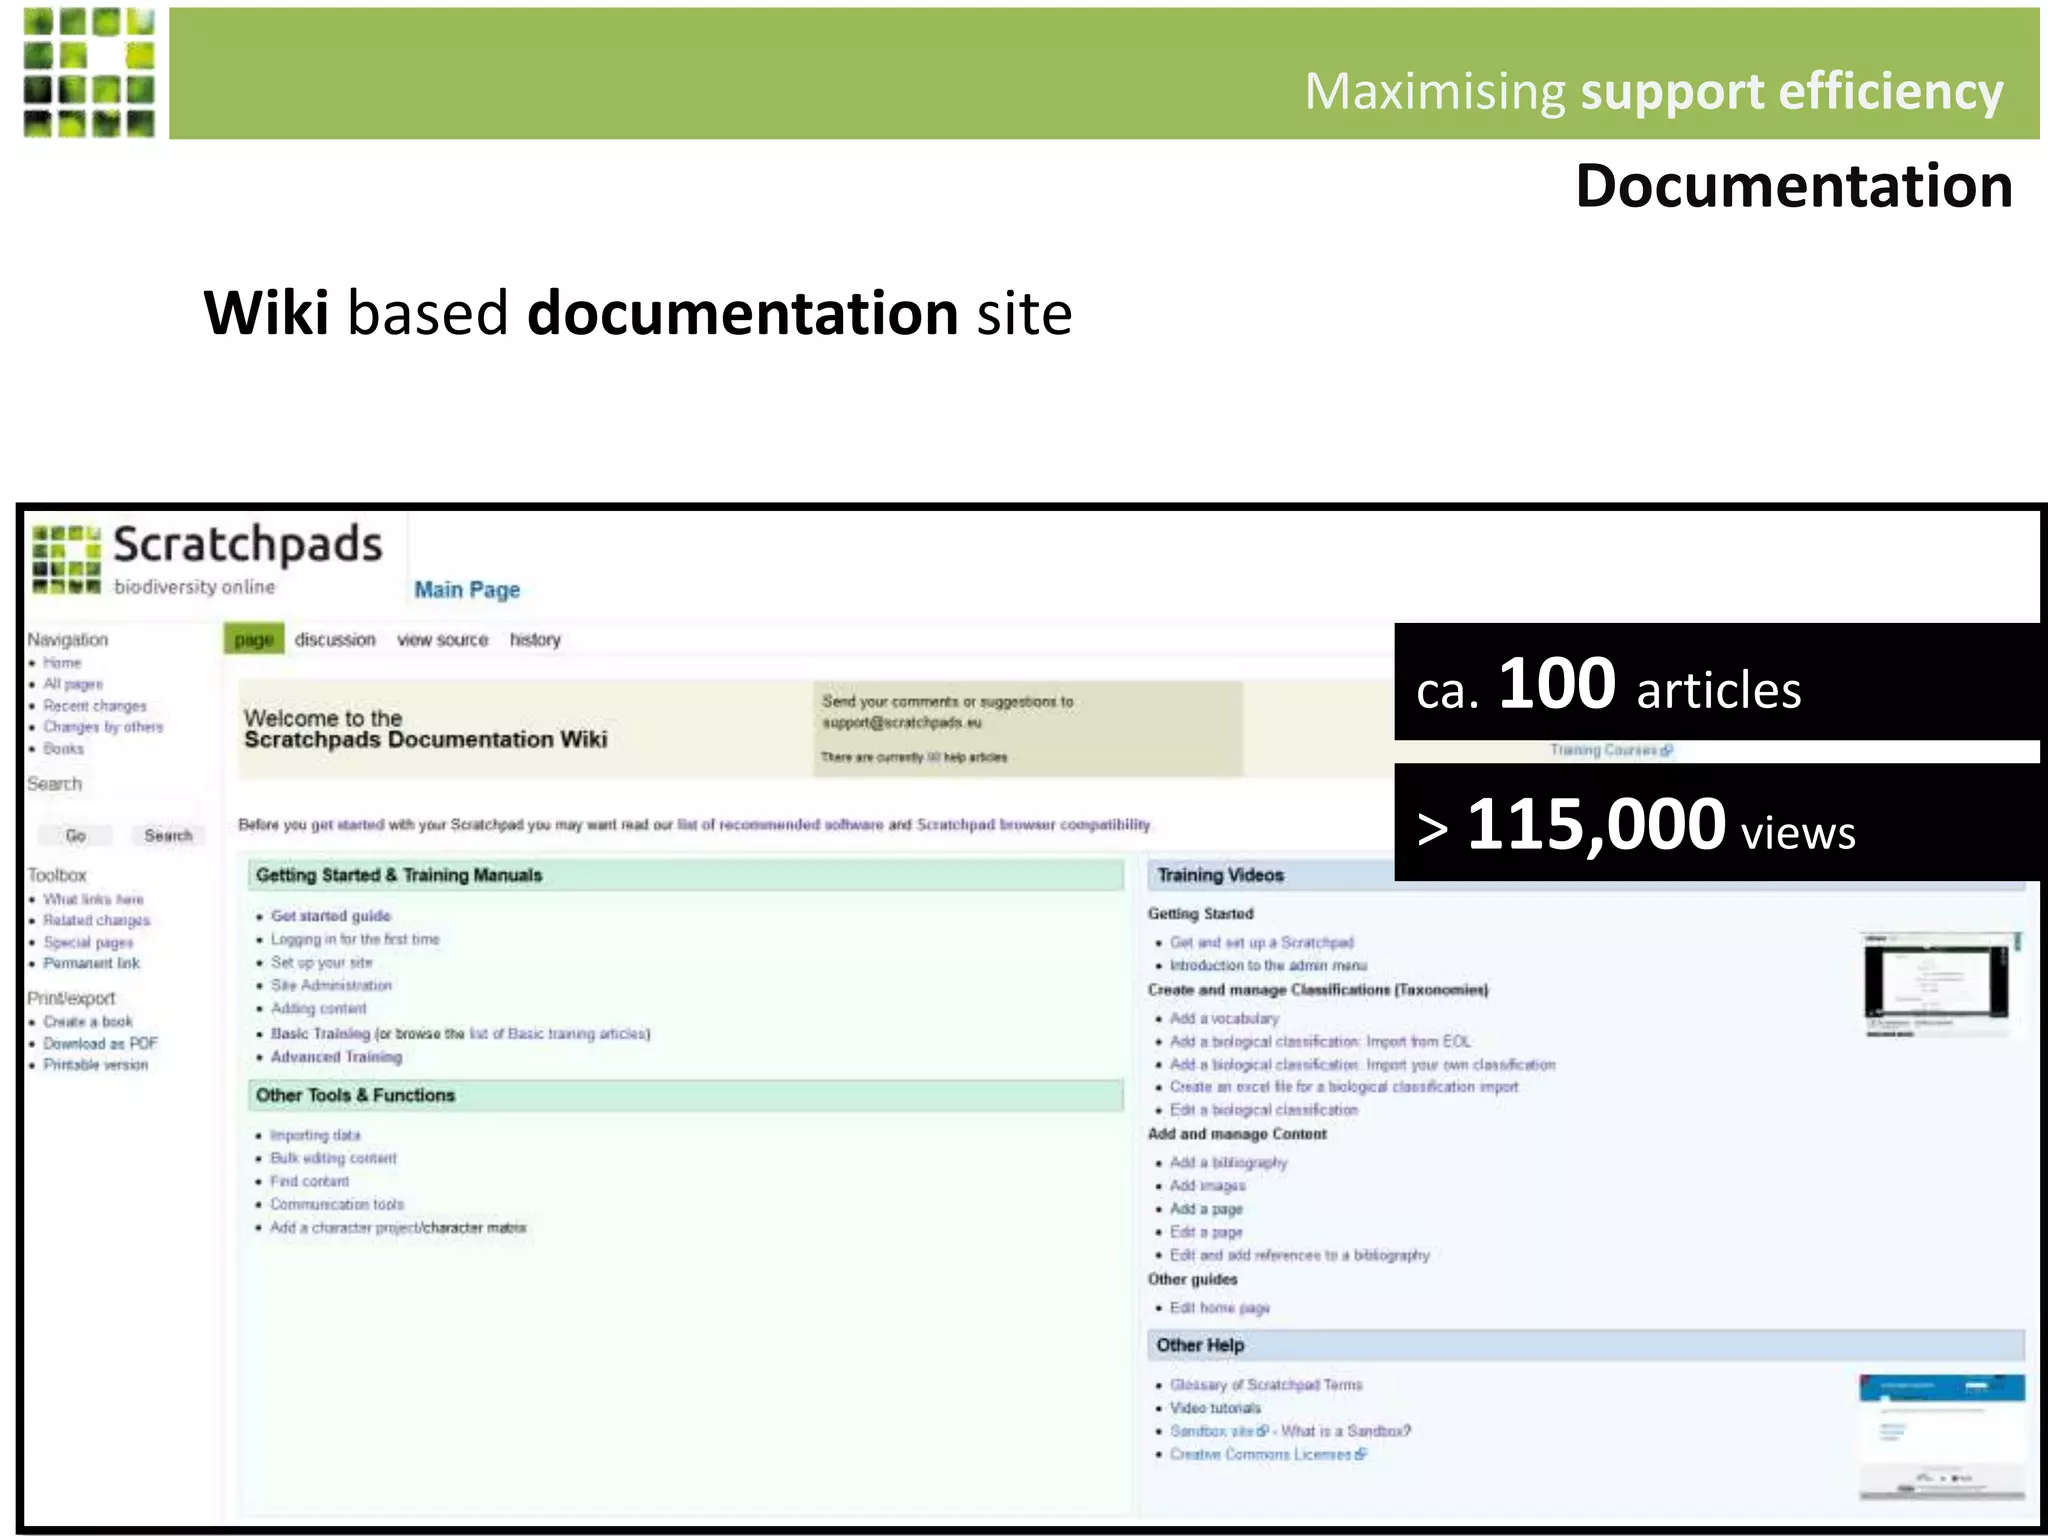Image resolution: width=2048 pixels, height=1536 pixels.
Task: Open 'Add images' link
Action: pos(1207,1186)
